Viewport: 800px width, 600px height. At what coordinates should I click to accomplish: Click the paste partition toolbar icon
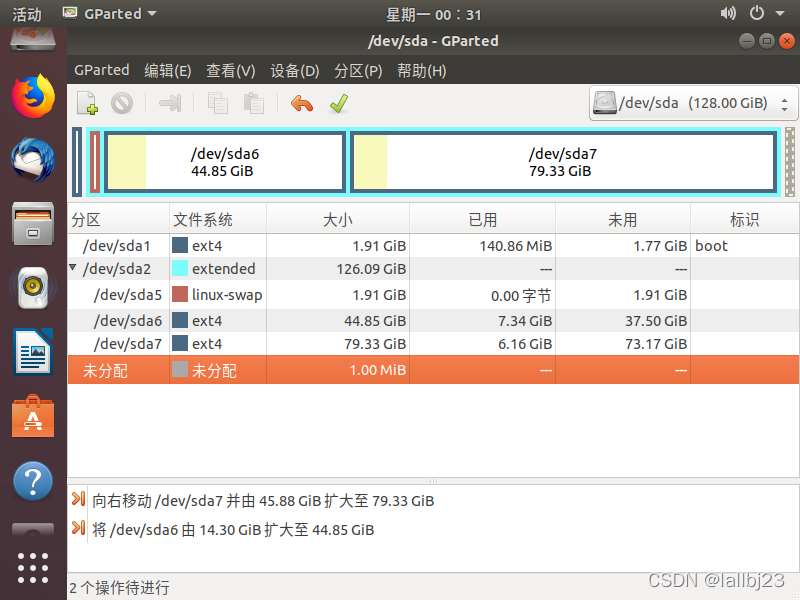[254, 103]
